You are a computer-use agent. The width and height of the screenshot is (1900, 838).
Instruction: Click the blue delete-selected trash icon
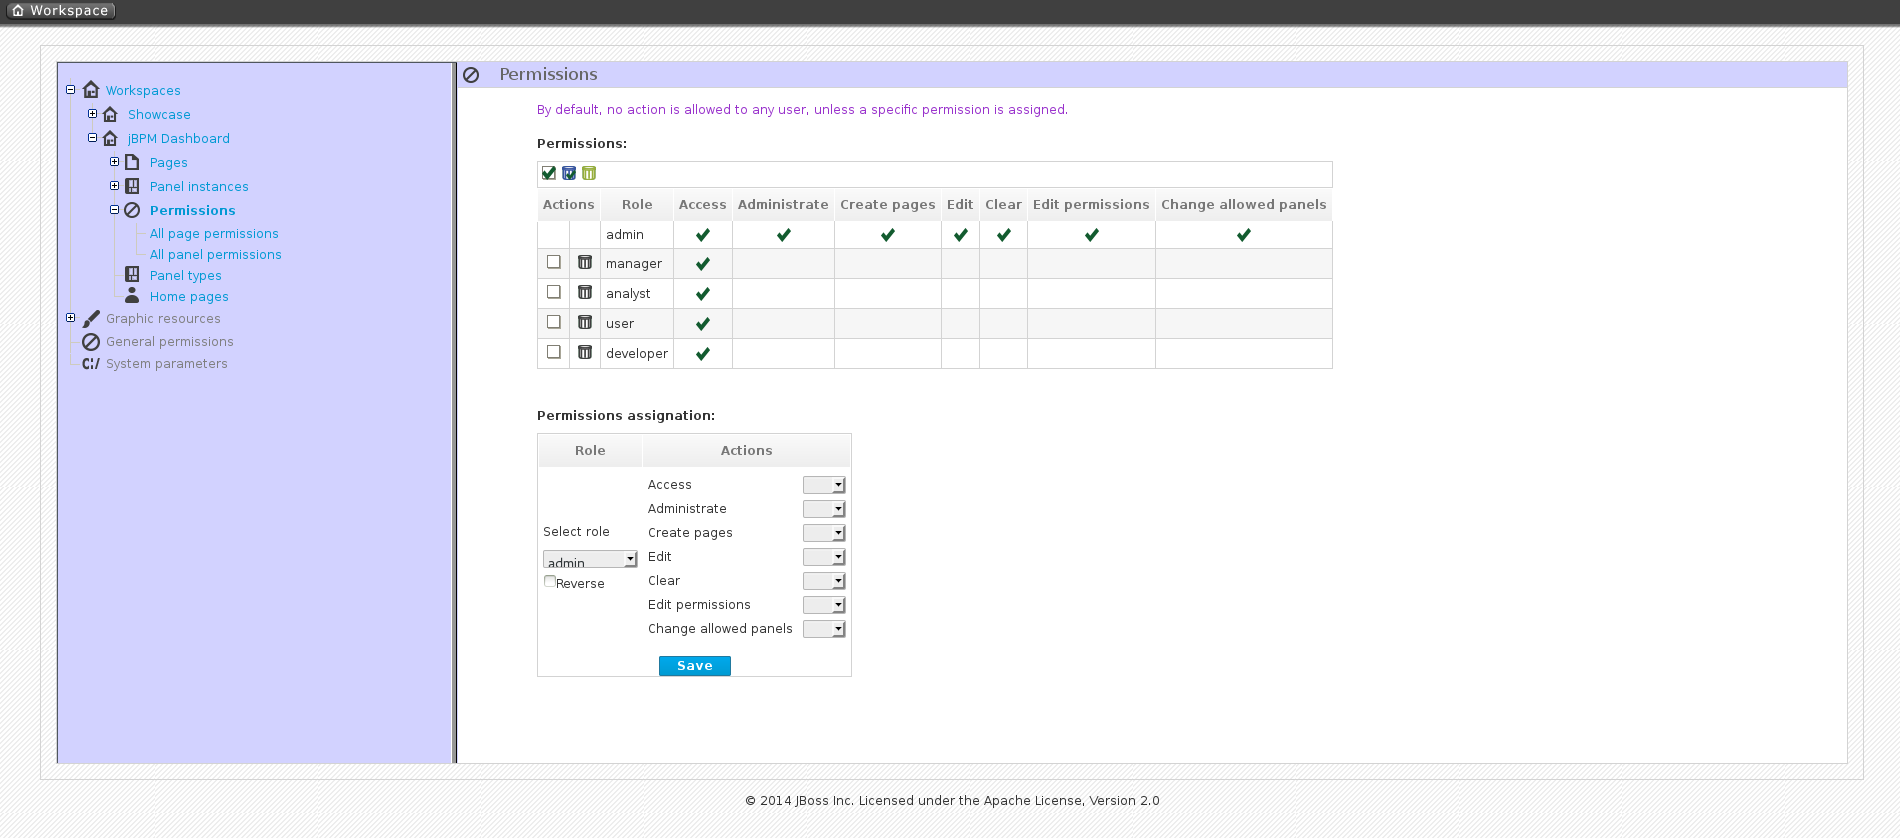click(x=569, y=173)
